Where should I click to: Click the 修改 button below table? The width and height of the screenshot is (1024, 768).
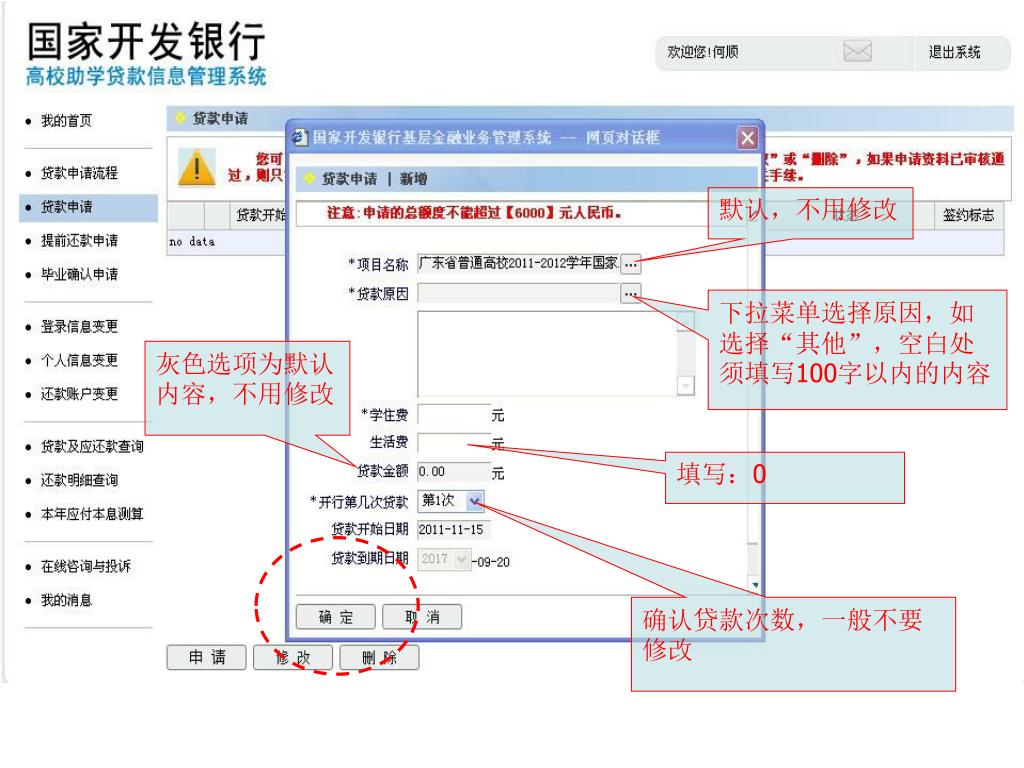(x=293, y=657)
